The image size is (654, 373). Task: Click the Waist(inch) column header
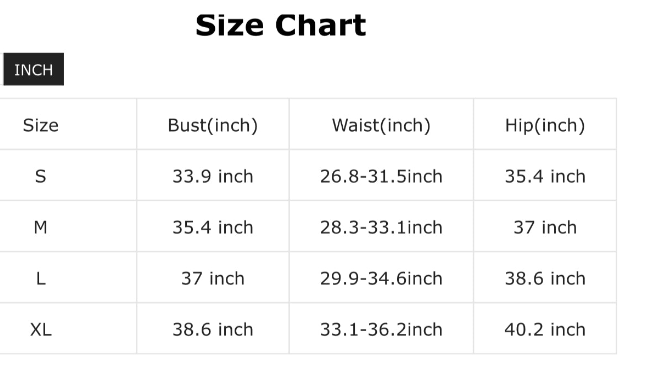click(x=381, y=125)
